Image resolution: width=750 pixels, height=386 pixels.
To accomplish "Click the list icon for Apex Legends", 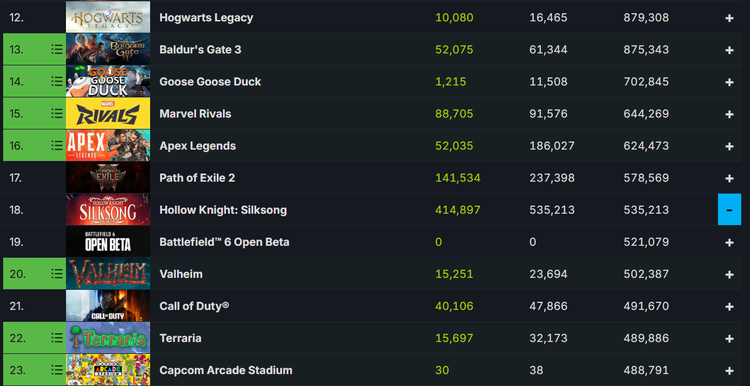I will tap(57, 145).
